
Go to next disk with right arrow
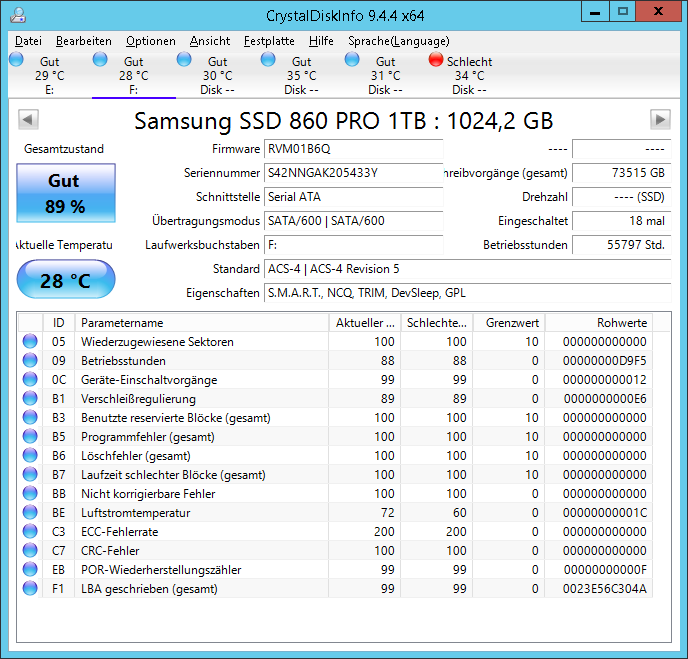tap(660, 119)
